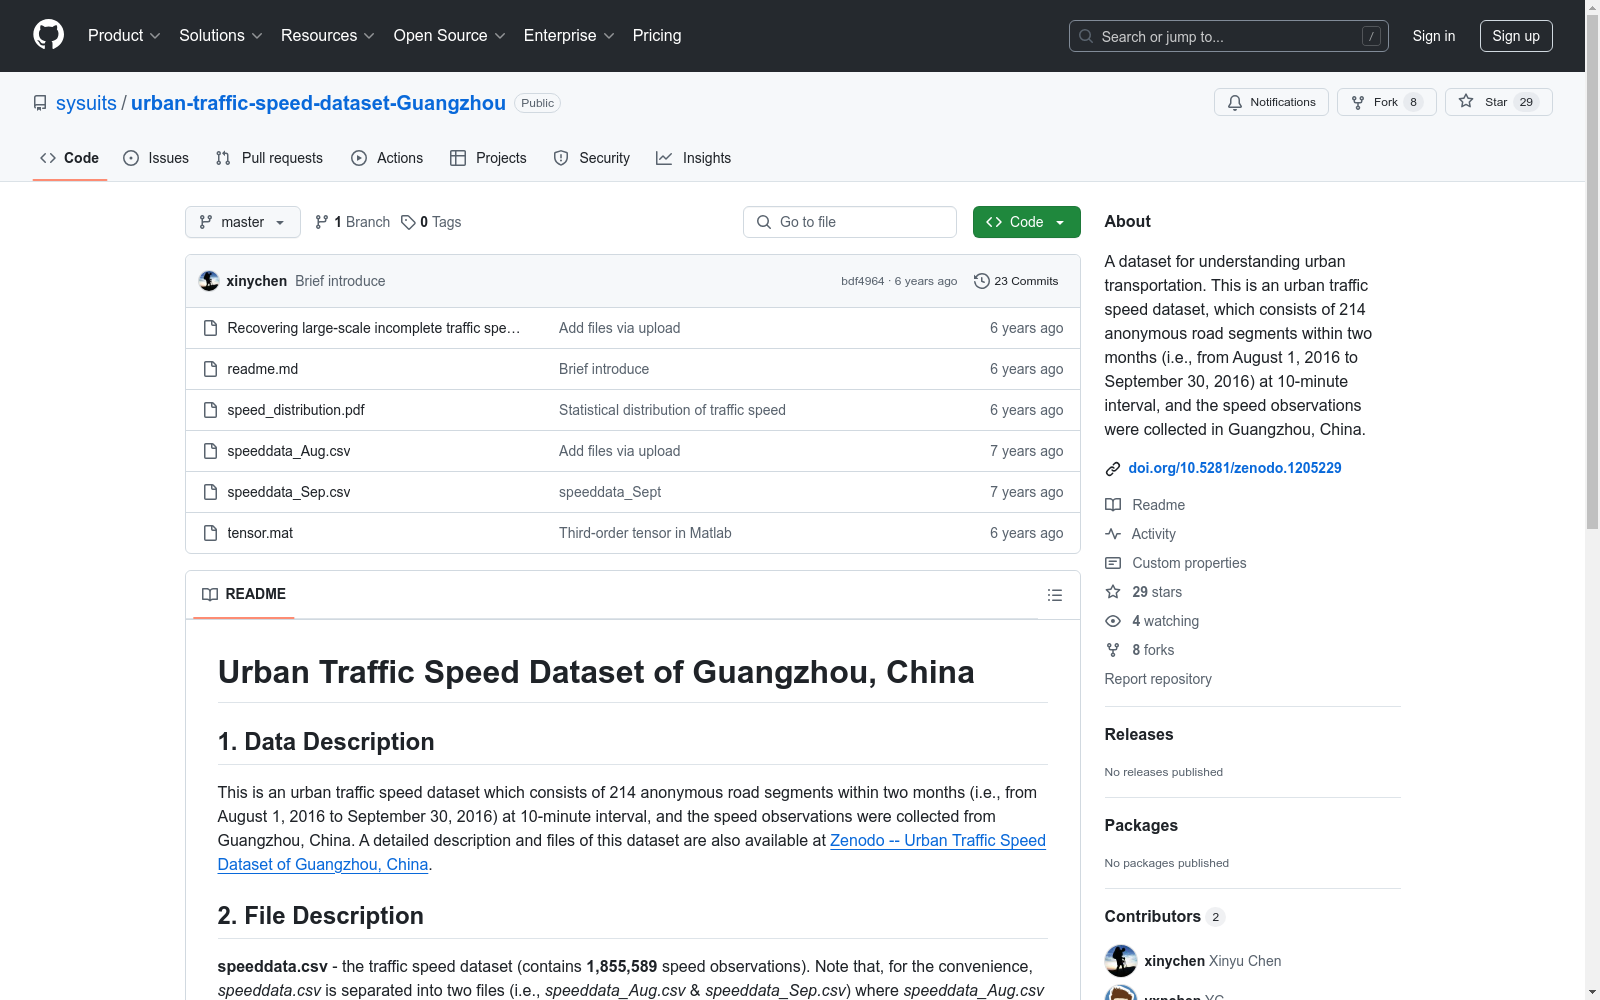Click the Search or jump to field
The width and height of the screenshot is (1600, 1000).
tap(1229, 36)
